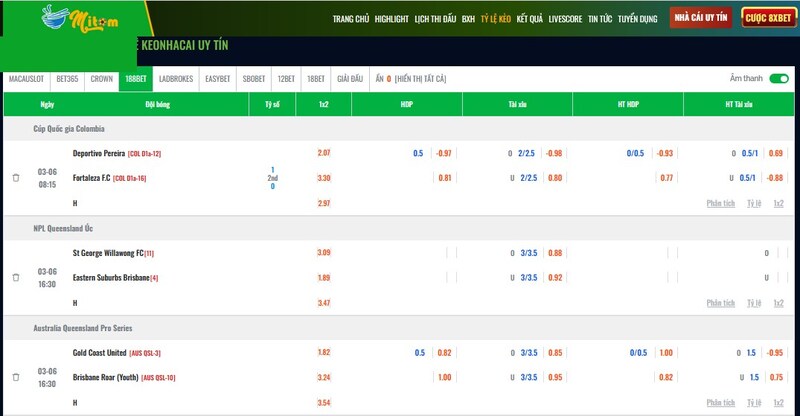The height and width of the screenshot is (416, 800).
Task: Open the GIẢI ĐẤU league filter
Action: point(350,79)
